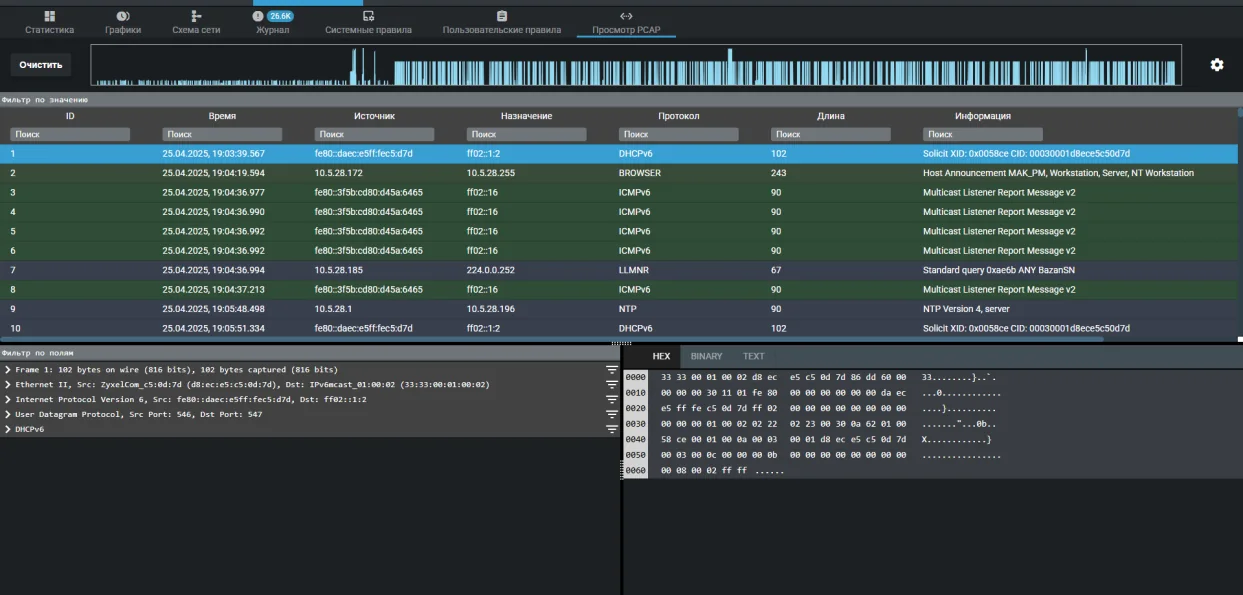Focus the ID column search field

(70, 134)
